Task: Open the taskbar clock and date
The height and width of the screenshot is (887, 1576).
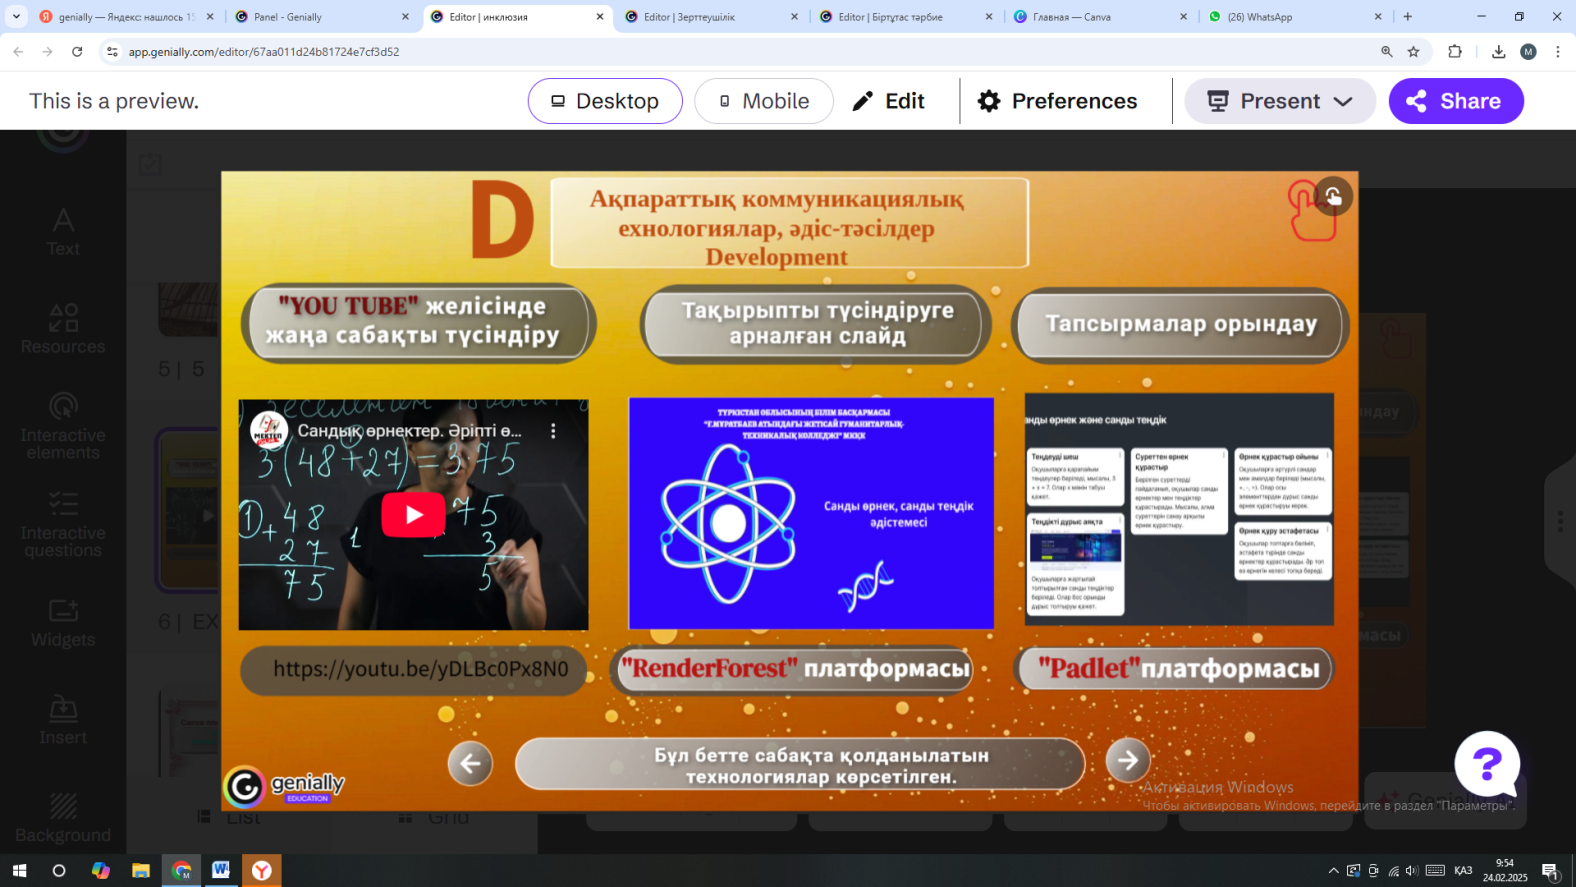Action: pos(1505,870)
